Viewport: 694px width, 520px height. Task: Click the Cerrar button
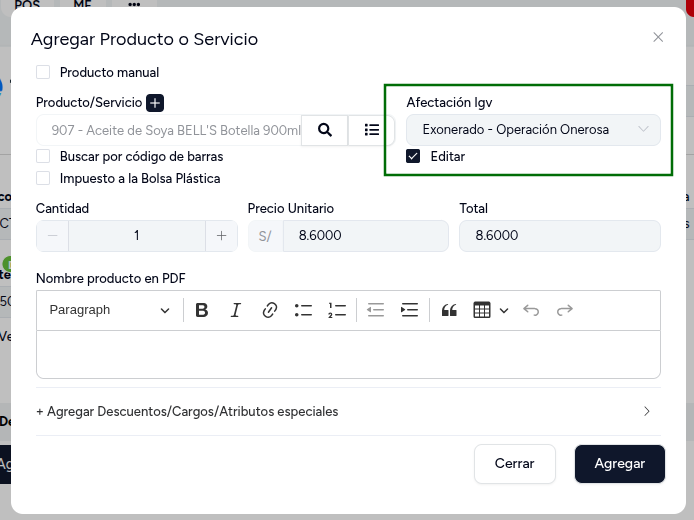pos(514,464)
